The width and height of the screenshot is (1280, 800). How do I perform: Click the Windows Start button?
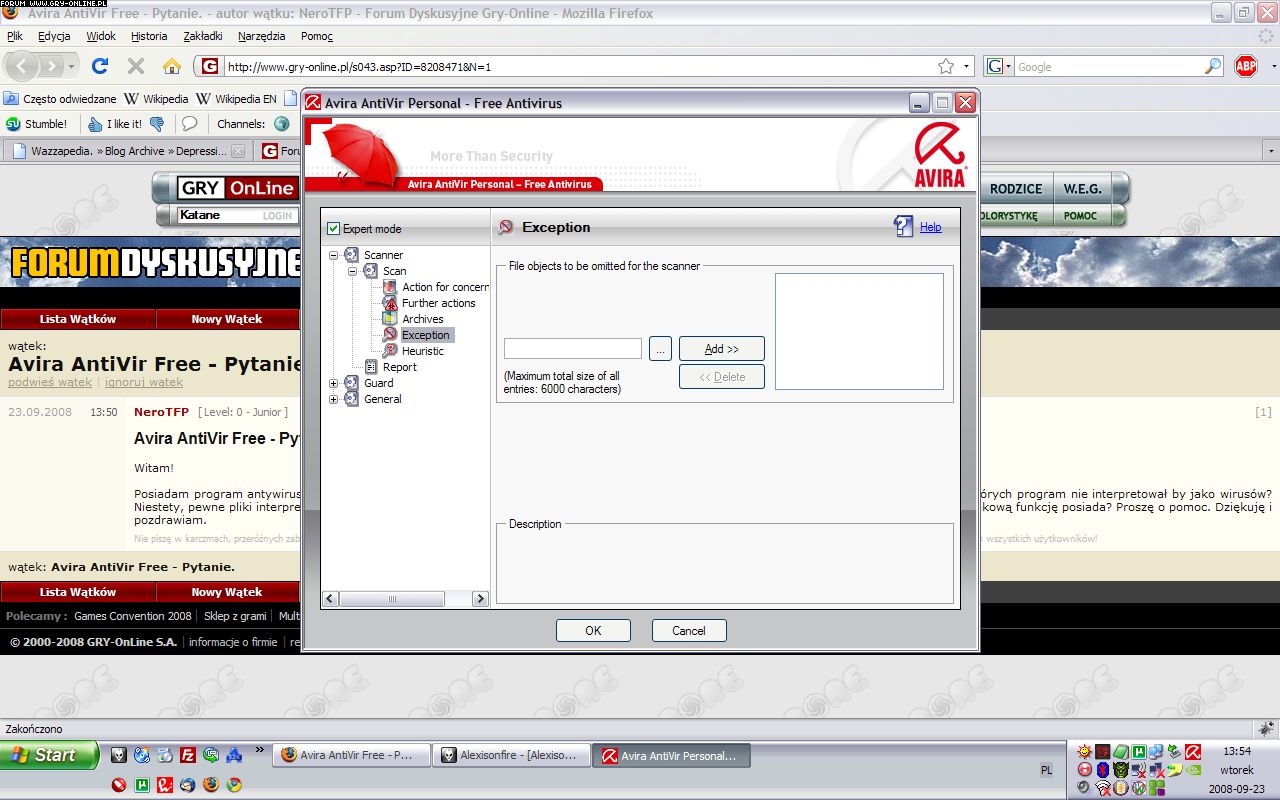[x=50, y=755]
